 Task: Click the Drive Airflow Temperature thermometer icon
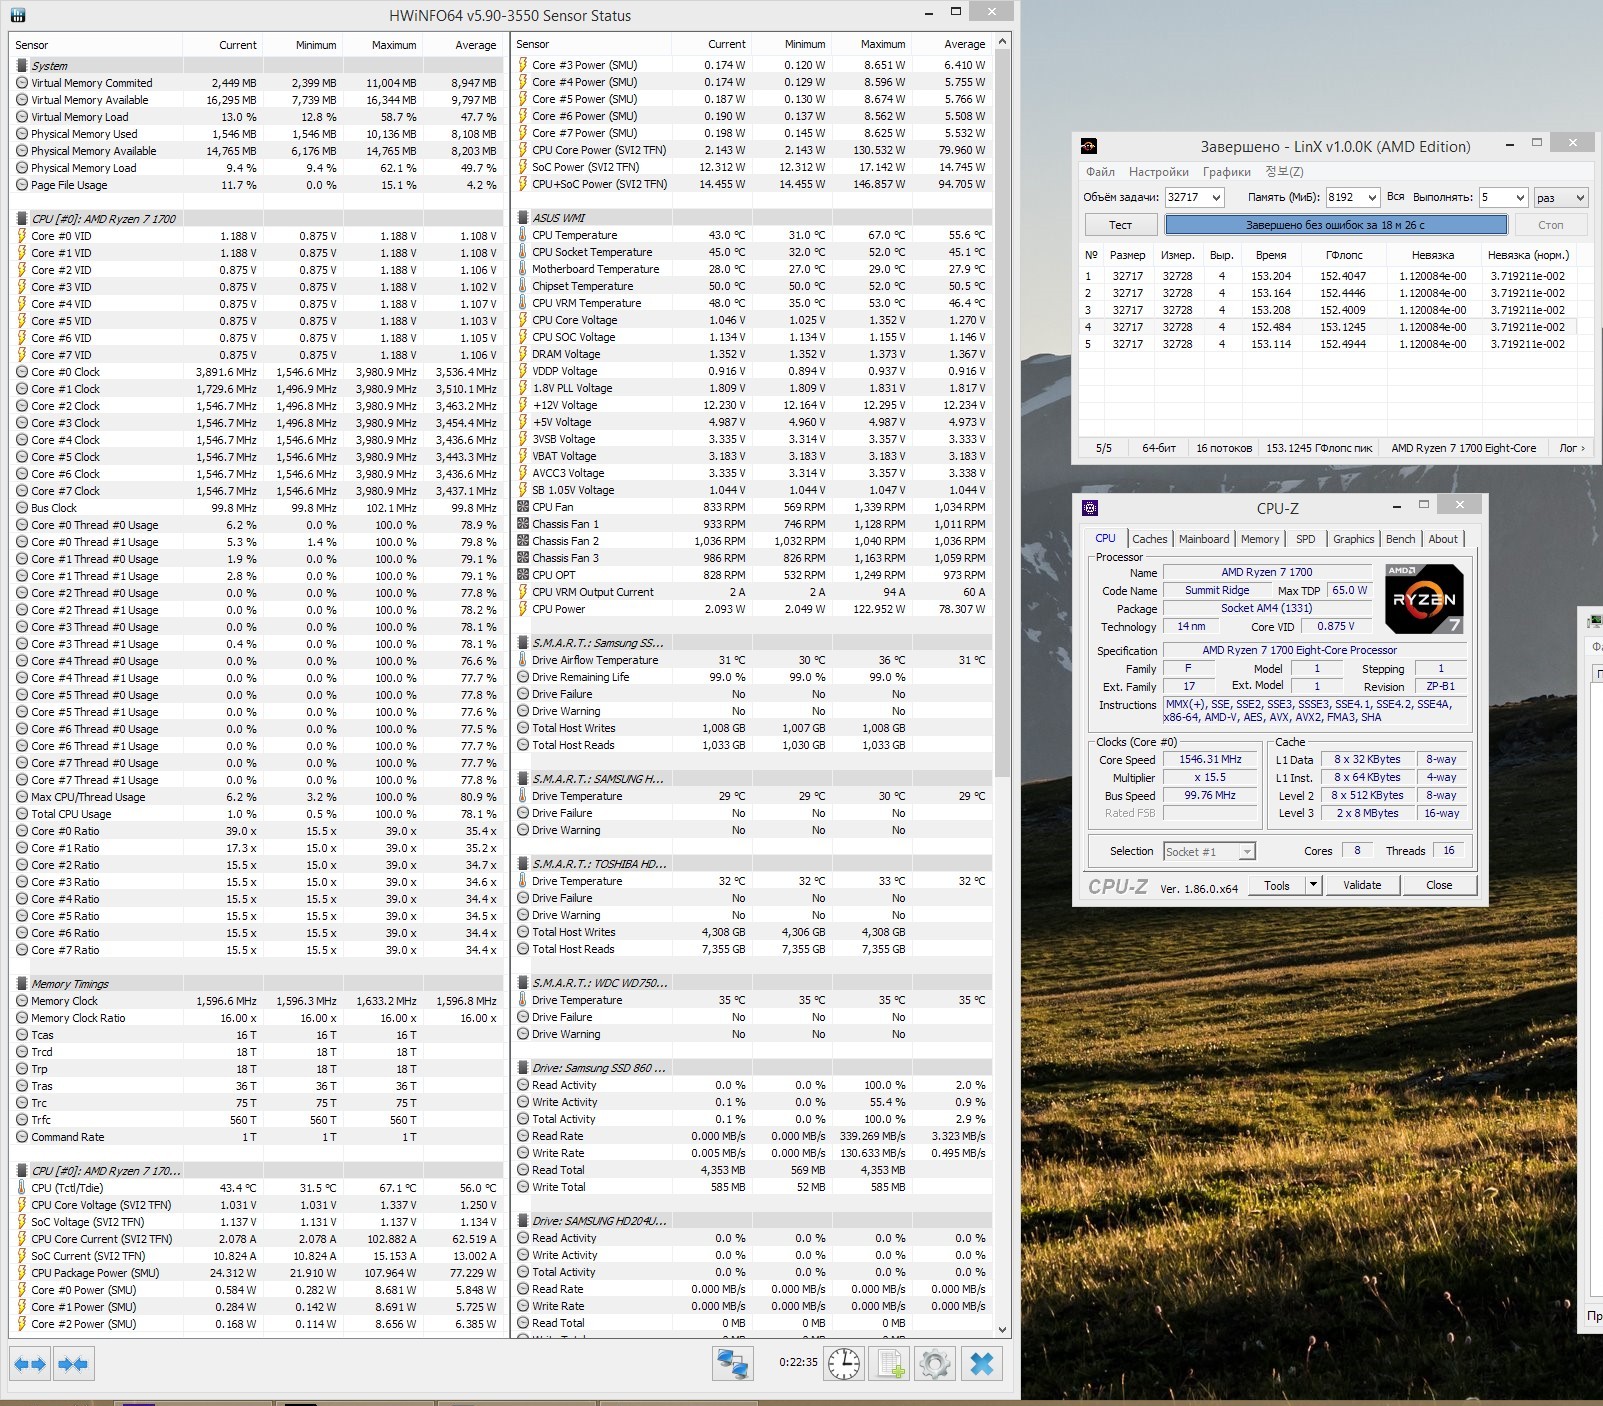tap(523, 660)
